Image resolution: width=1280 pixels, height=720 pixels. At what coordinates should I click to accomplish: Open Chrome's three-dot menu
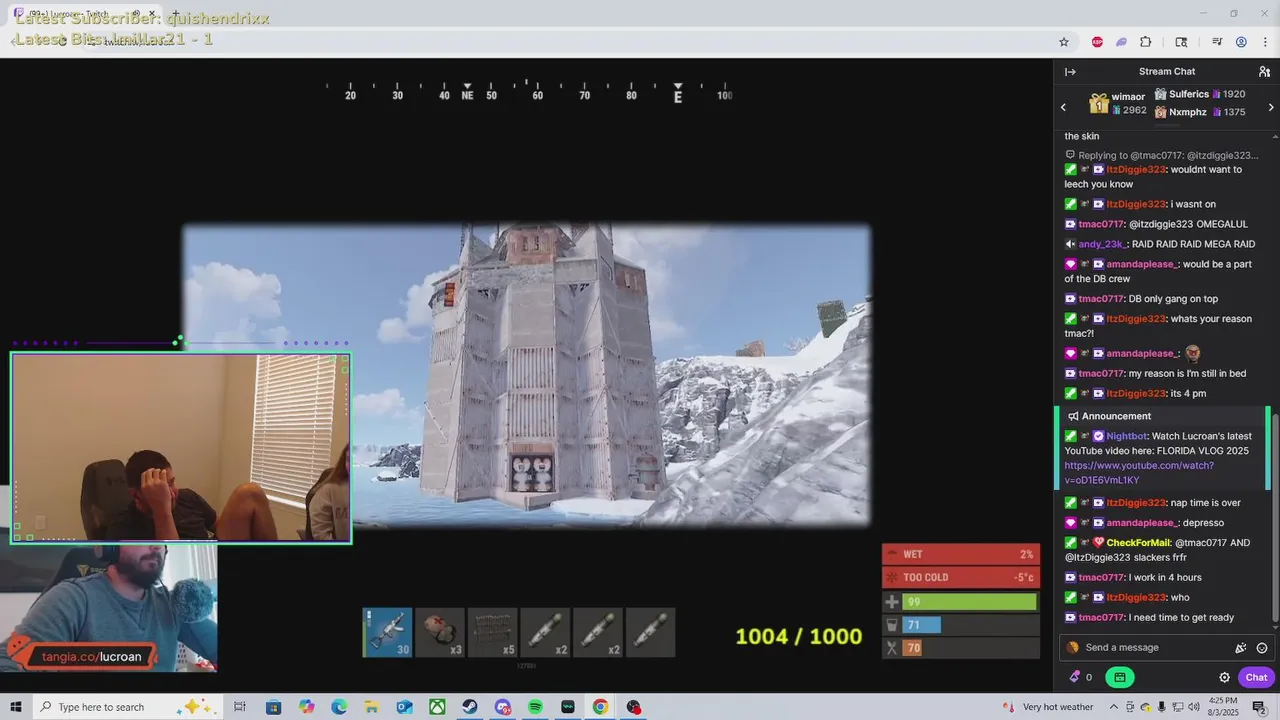coord(1264,42)
